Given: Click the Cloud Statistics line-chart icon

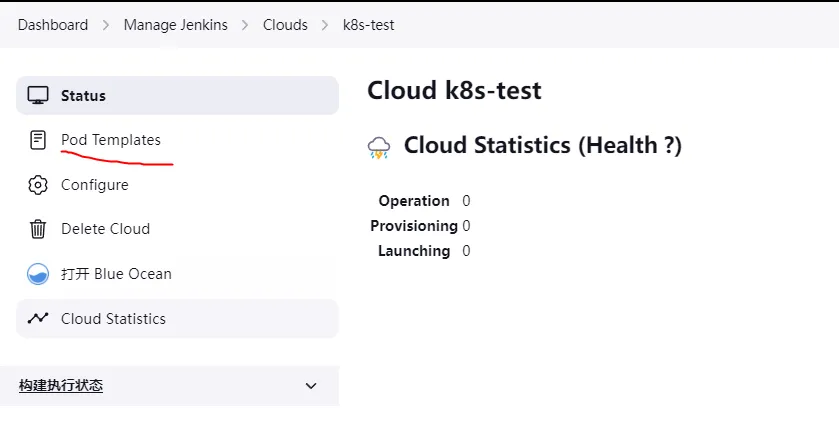Looking at the screenshot, I should (x=38, y=318).
